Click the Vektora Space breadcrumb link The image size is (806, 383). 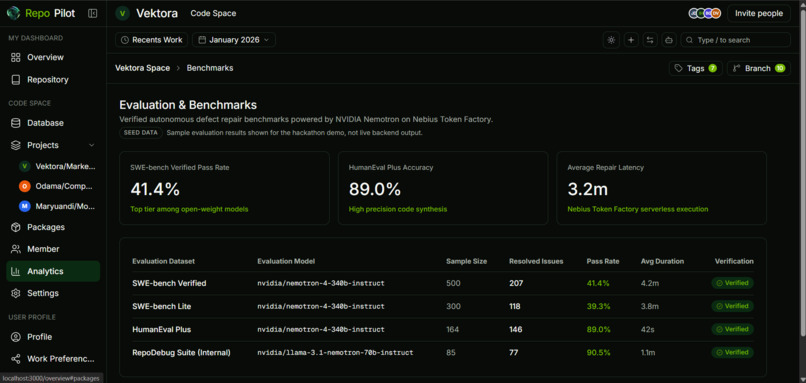142,68
